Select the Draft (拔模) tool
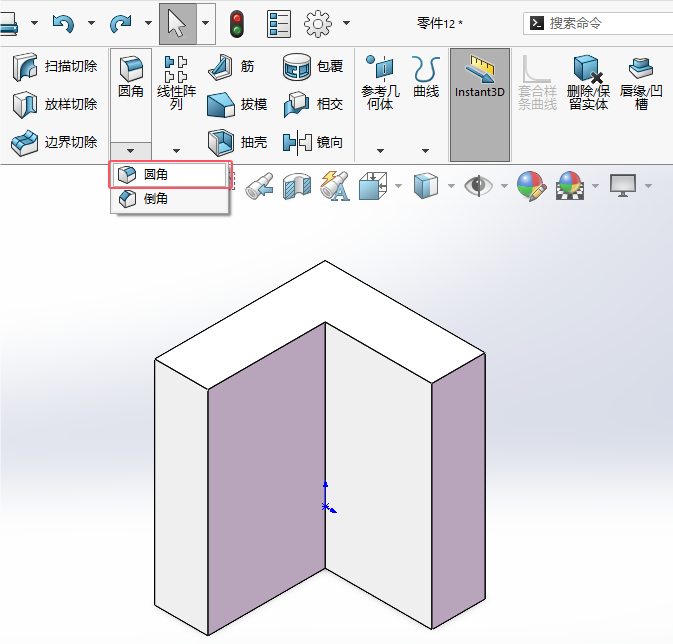This screenshot has height=644, width=673. [x=237, y=104]
